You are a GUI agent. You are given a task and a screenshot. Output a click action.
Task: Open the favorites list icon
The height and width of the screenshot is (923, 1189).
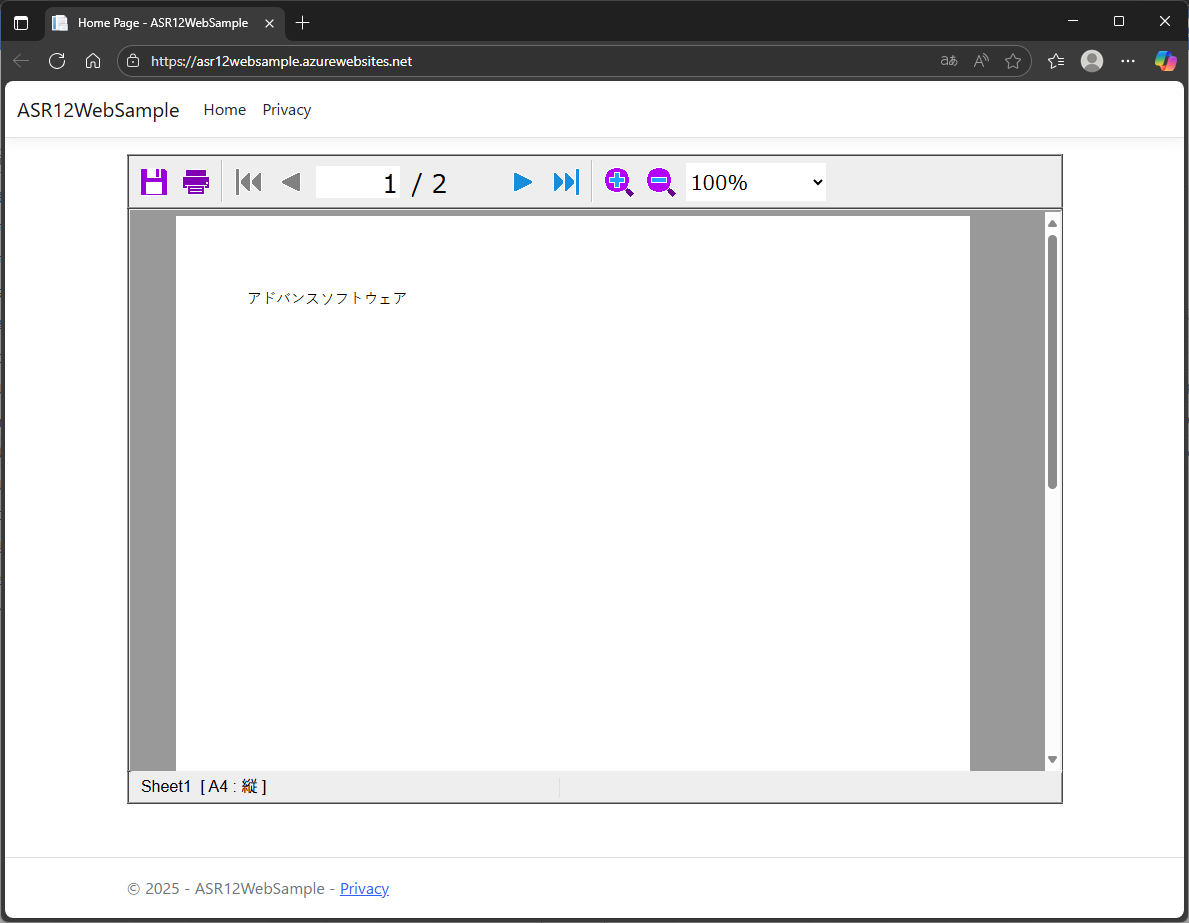[x=1056, y=61]
